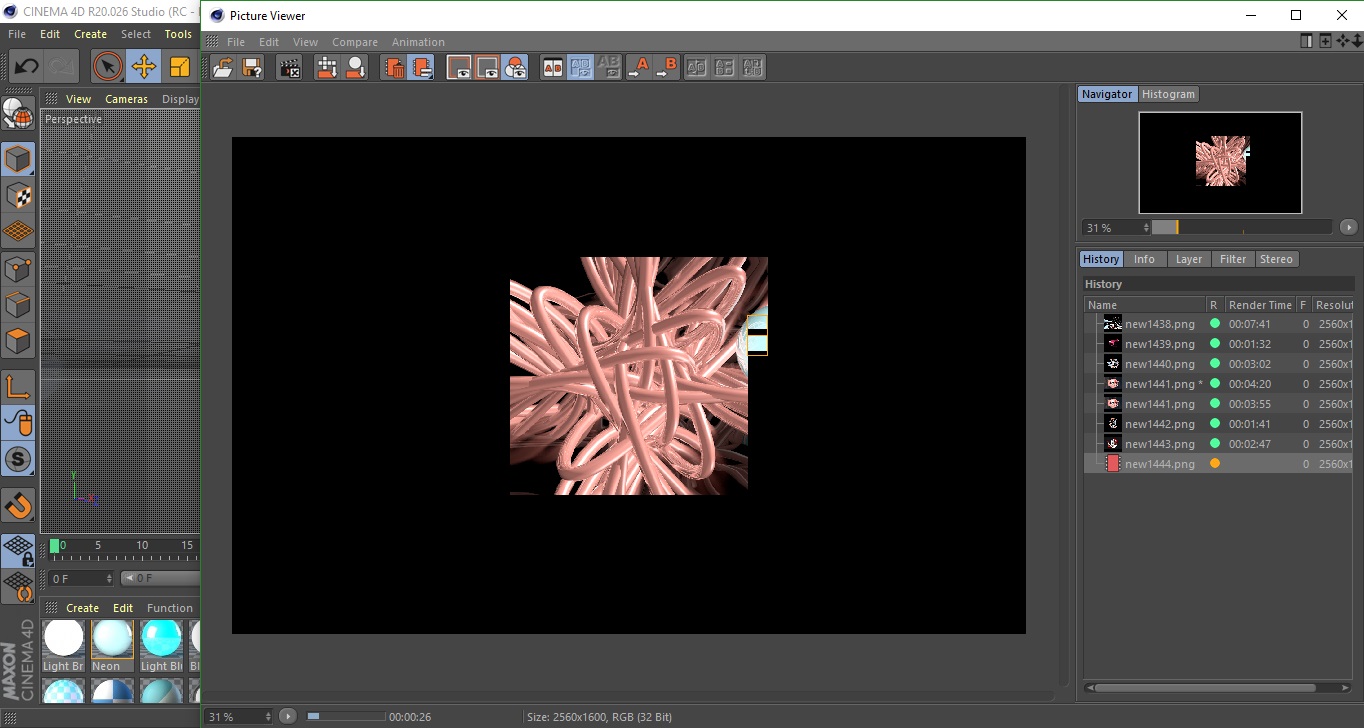The width and height of the screenshot is (1364, 728).
Task: Adjust the Navigator 31 % zoom stepper
Action: click(1146, 228)
